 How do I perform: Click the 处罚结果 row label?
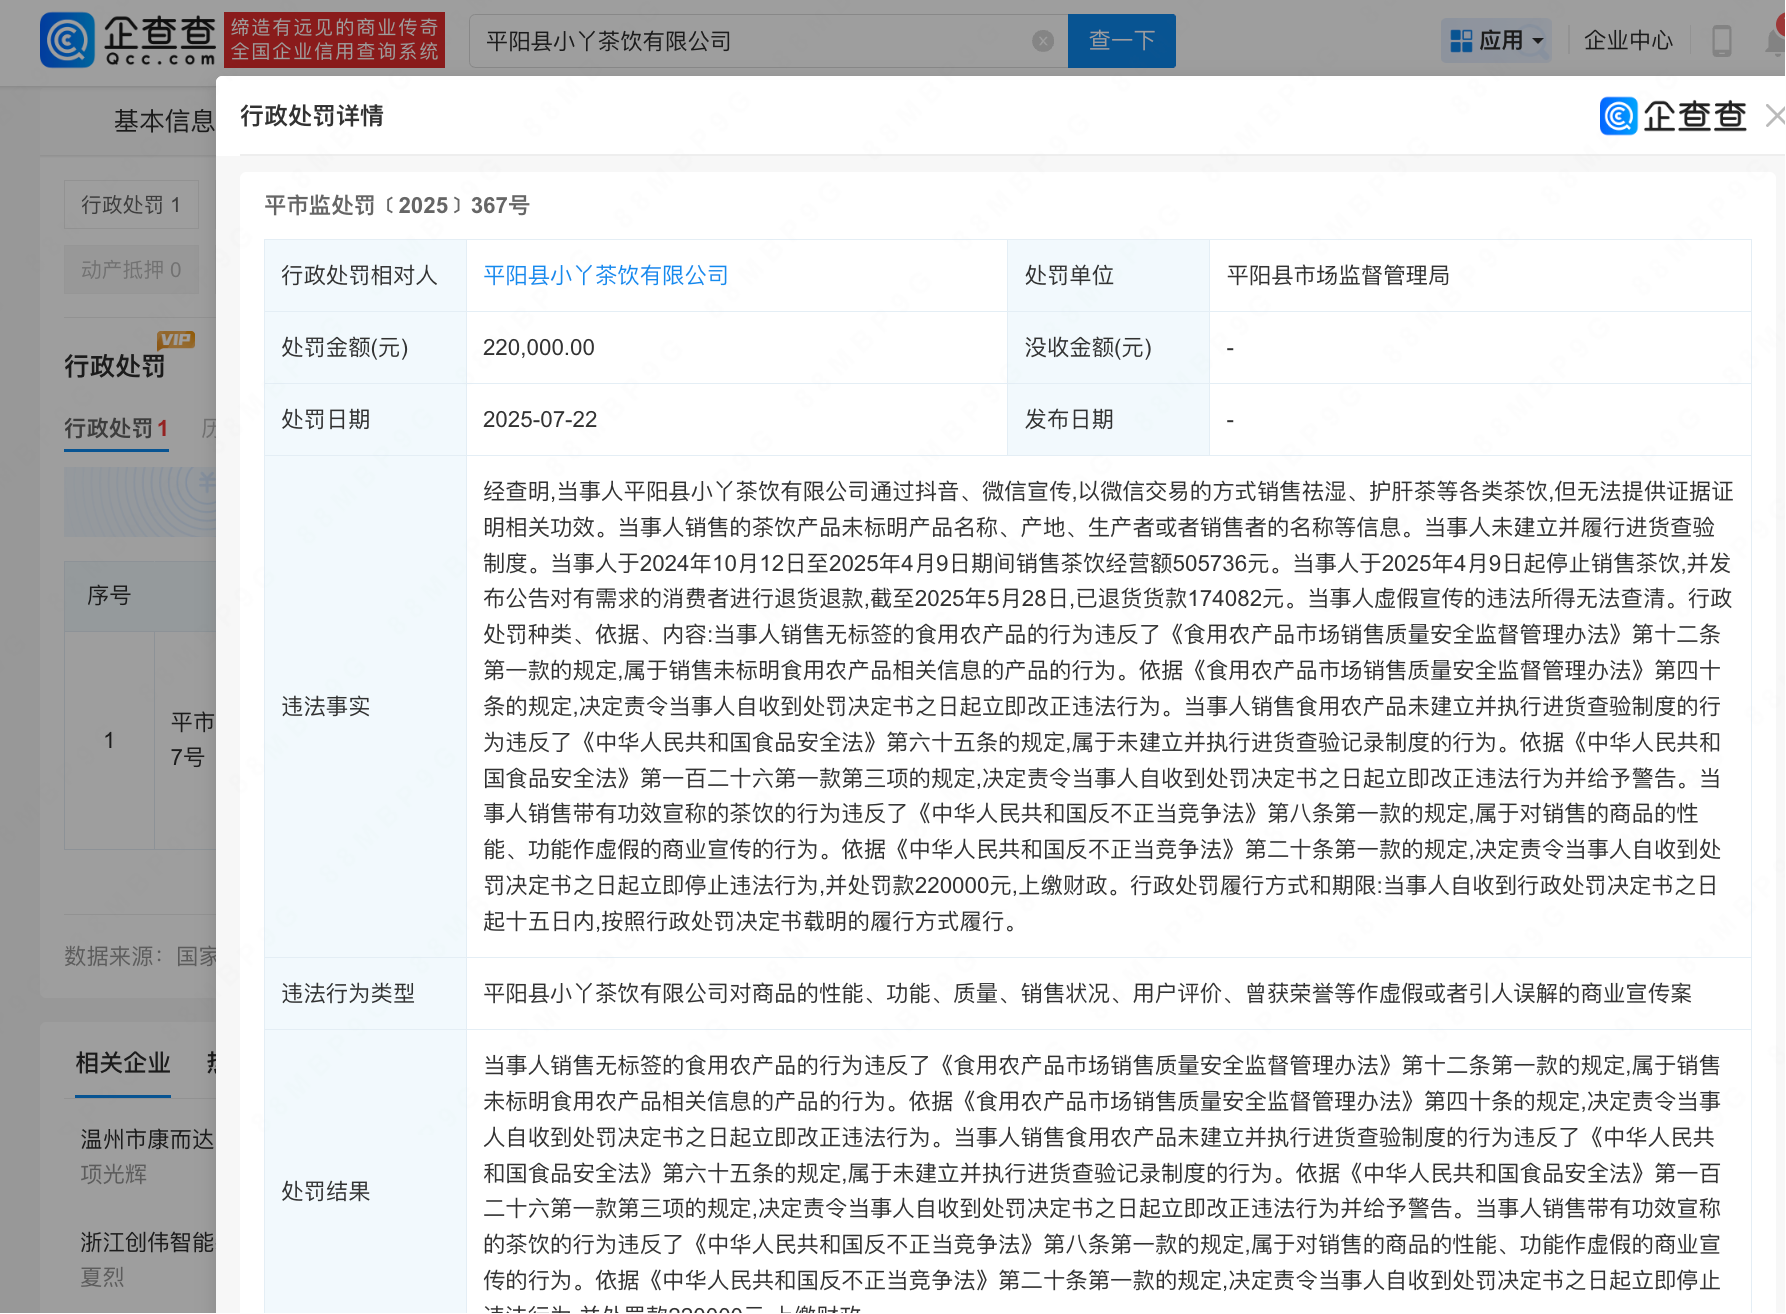click(326, 1191)
